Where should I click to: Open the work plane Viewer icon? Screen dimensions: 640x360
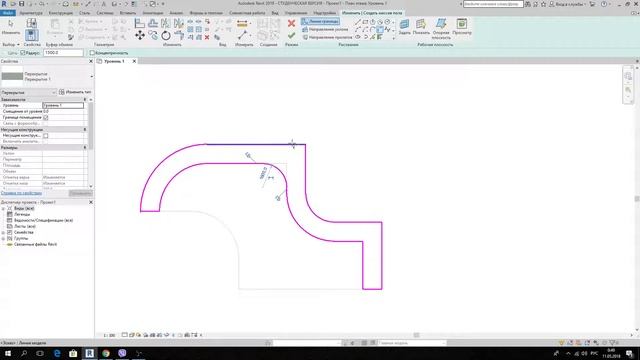tap(462, 26)
